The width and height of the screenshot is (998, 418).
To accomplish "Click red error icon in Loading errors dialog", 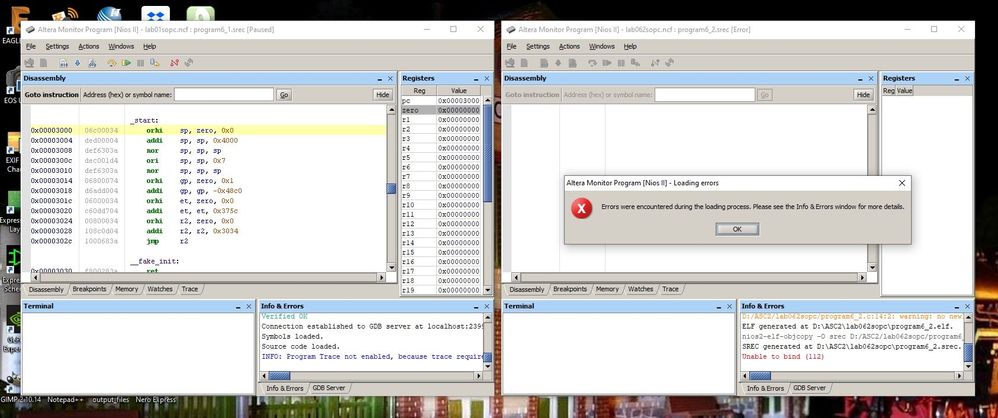I will [581, 208].
